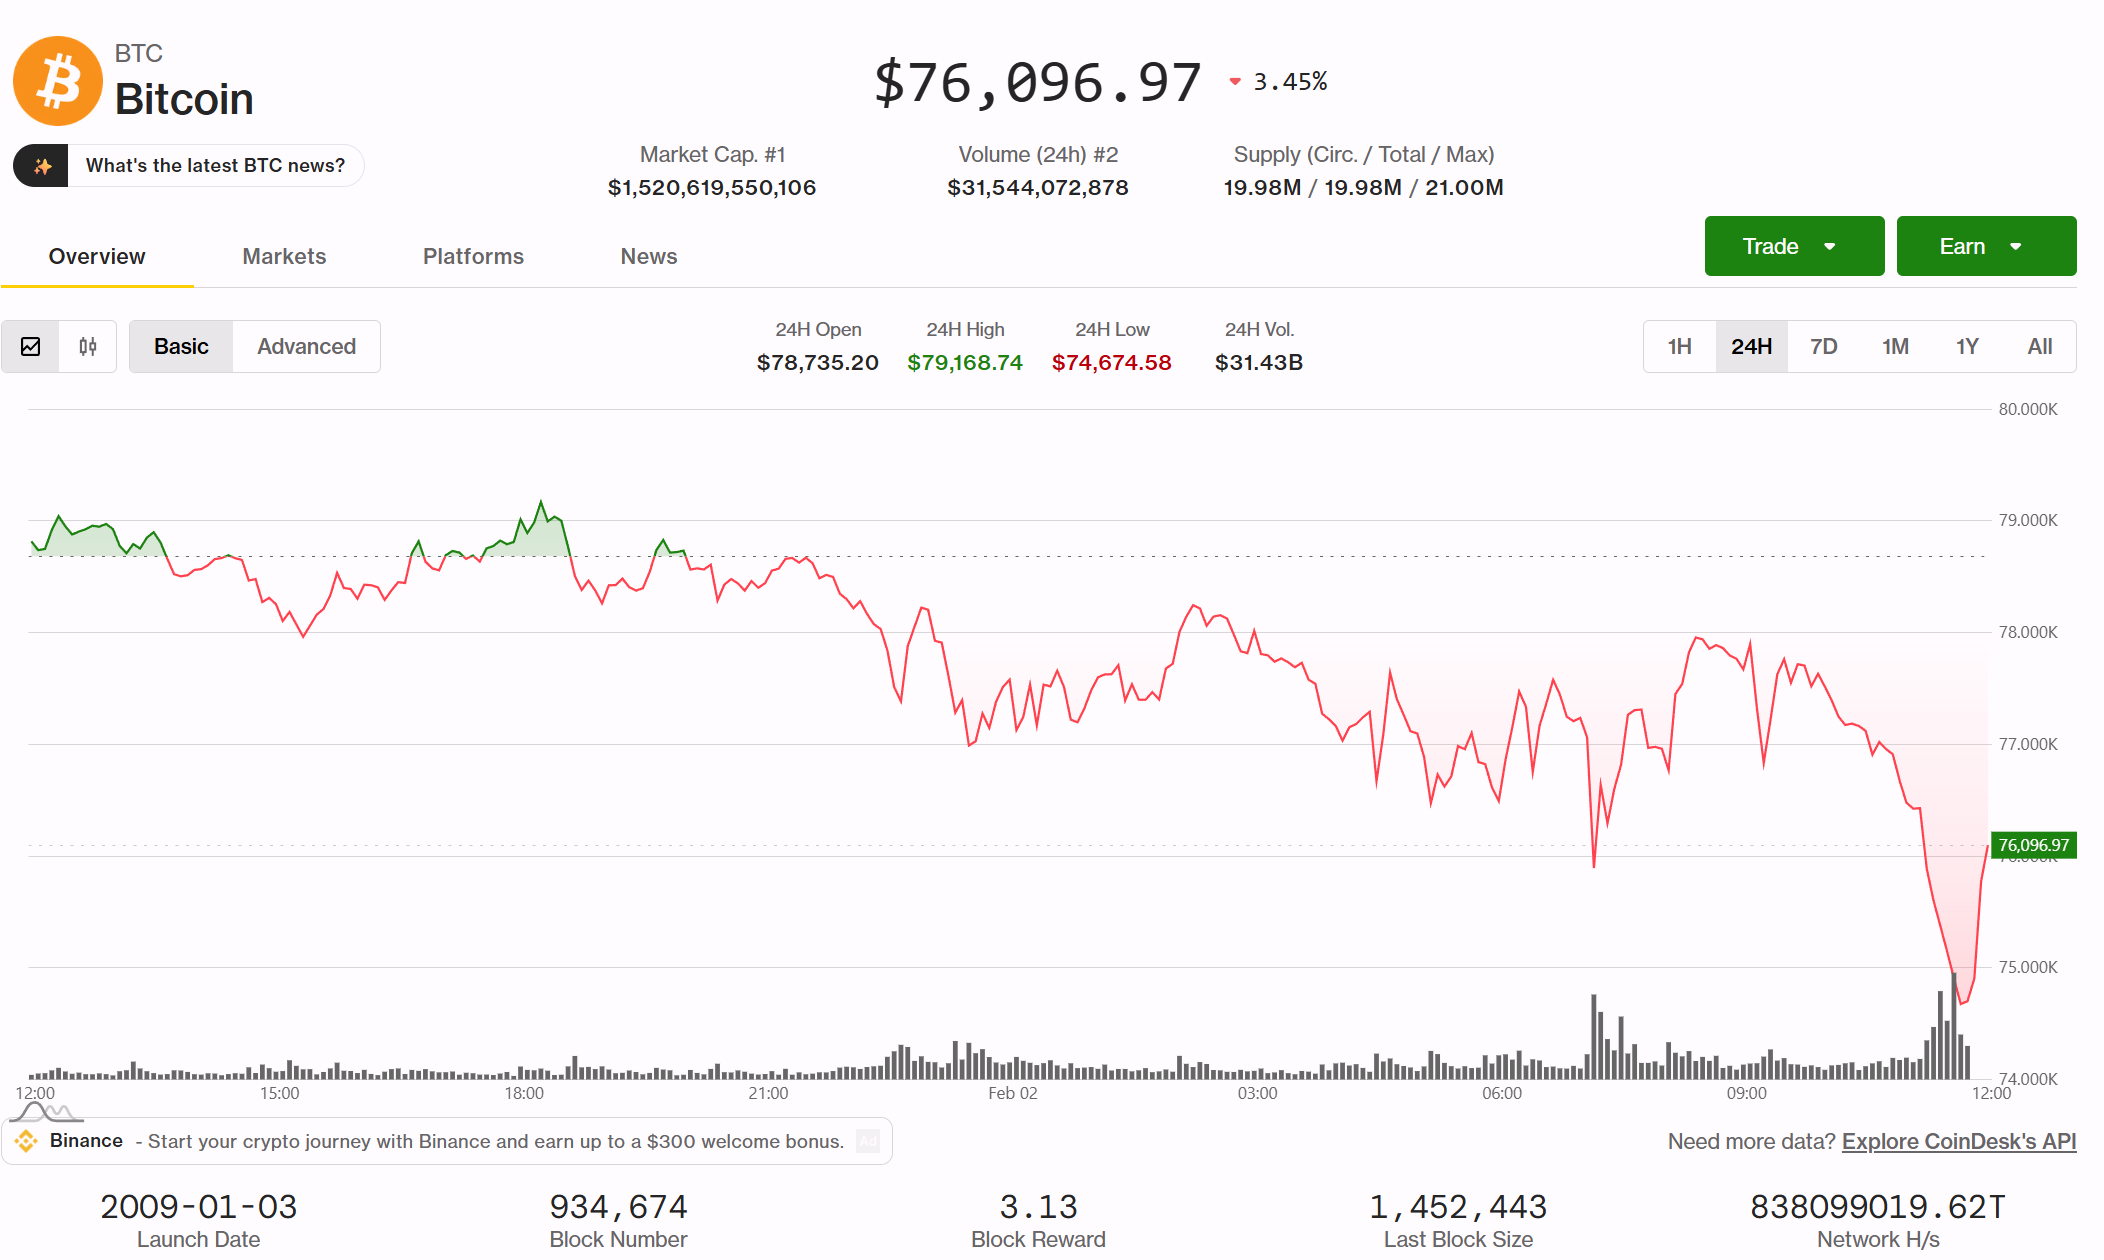Switch chart to Advanced mode
This screenshot has width=2104, height=1260.
pyautogui.click(x=306, y=347)
